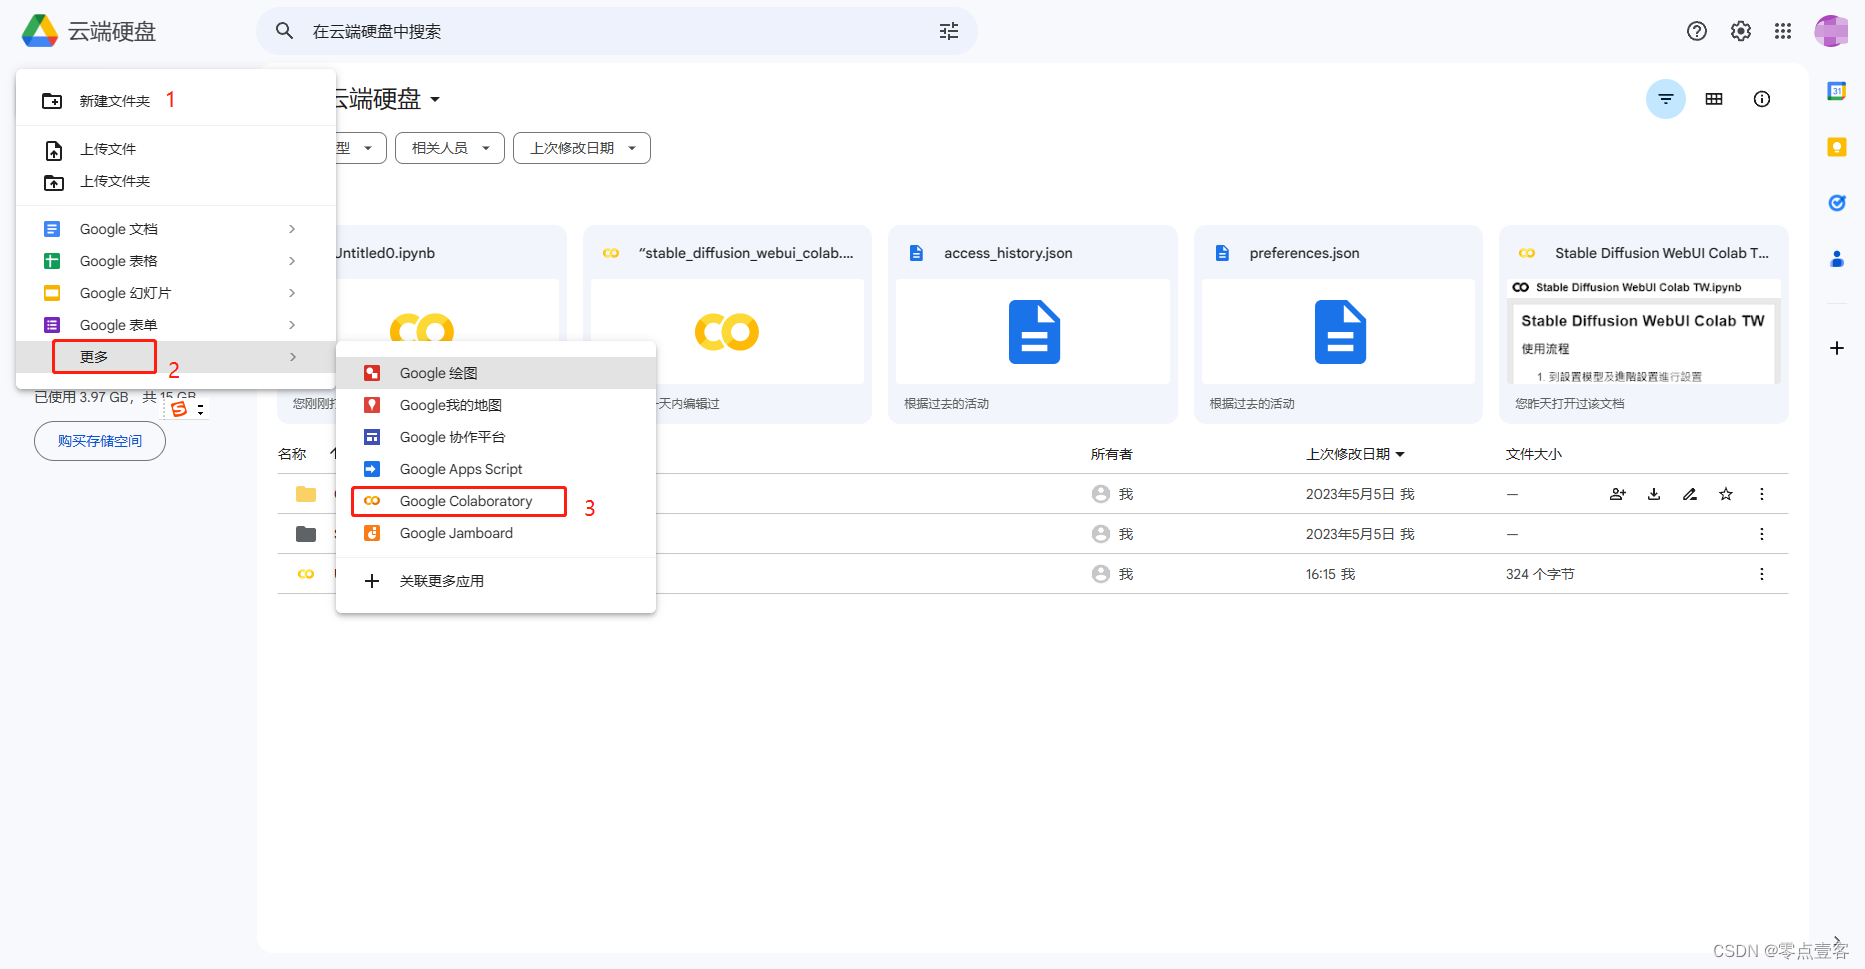
Task: Click the Sogou input method icon
Action: point(179,409)
